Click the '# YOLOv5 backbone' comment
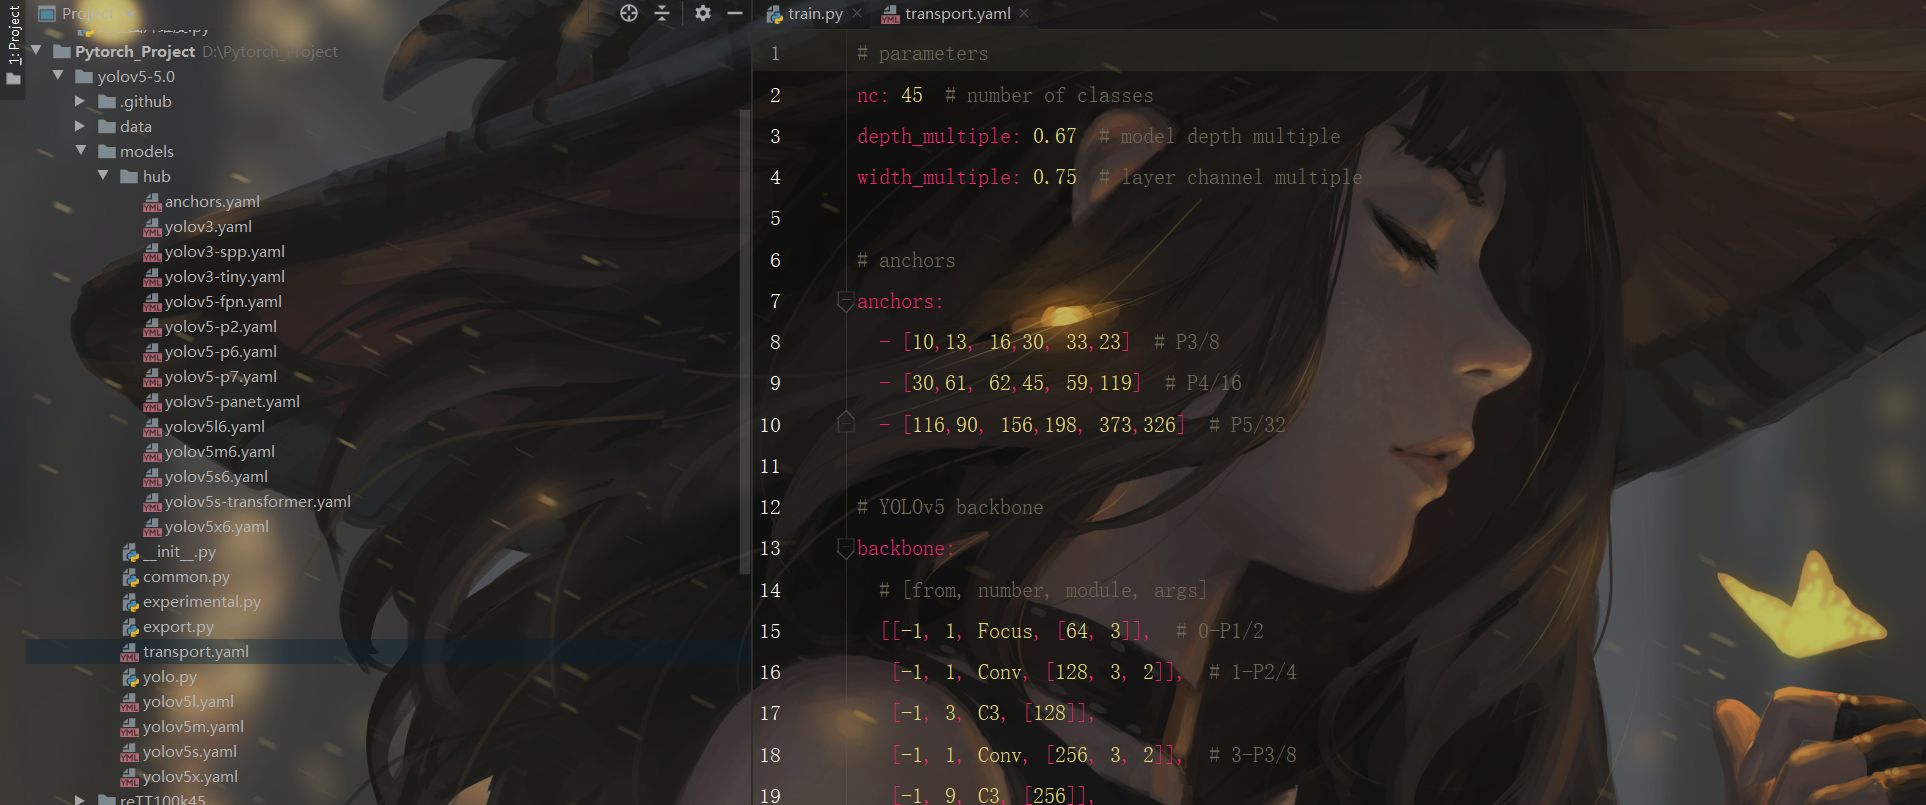 click(x=950, y=507)
